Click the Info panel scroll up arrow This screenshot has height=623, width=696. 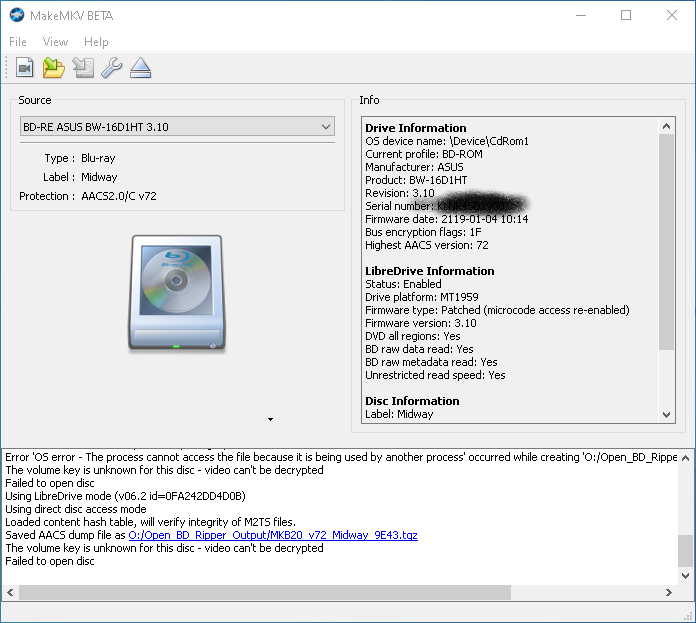pos(666,126)
